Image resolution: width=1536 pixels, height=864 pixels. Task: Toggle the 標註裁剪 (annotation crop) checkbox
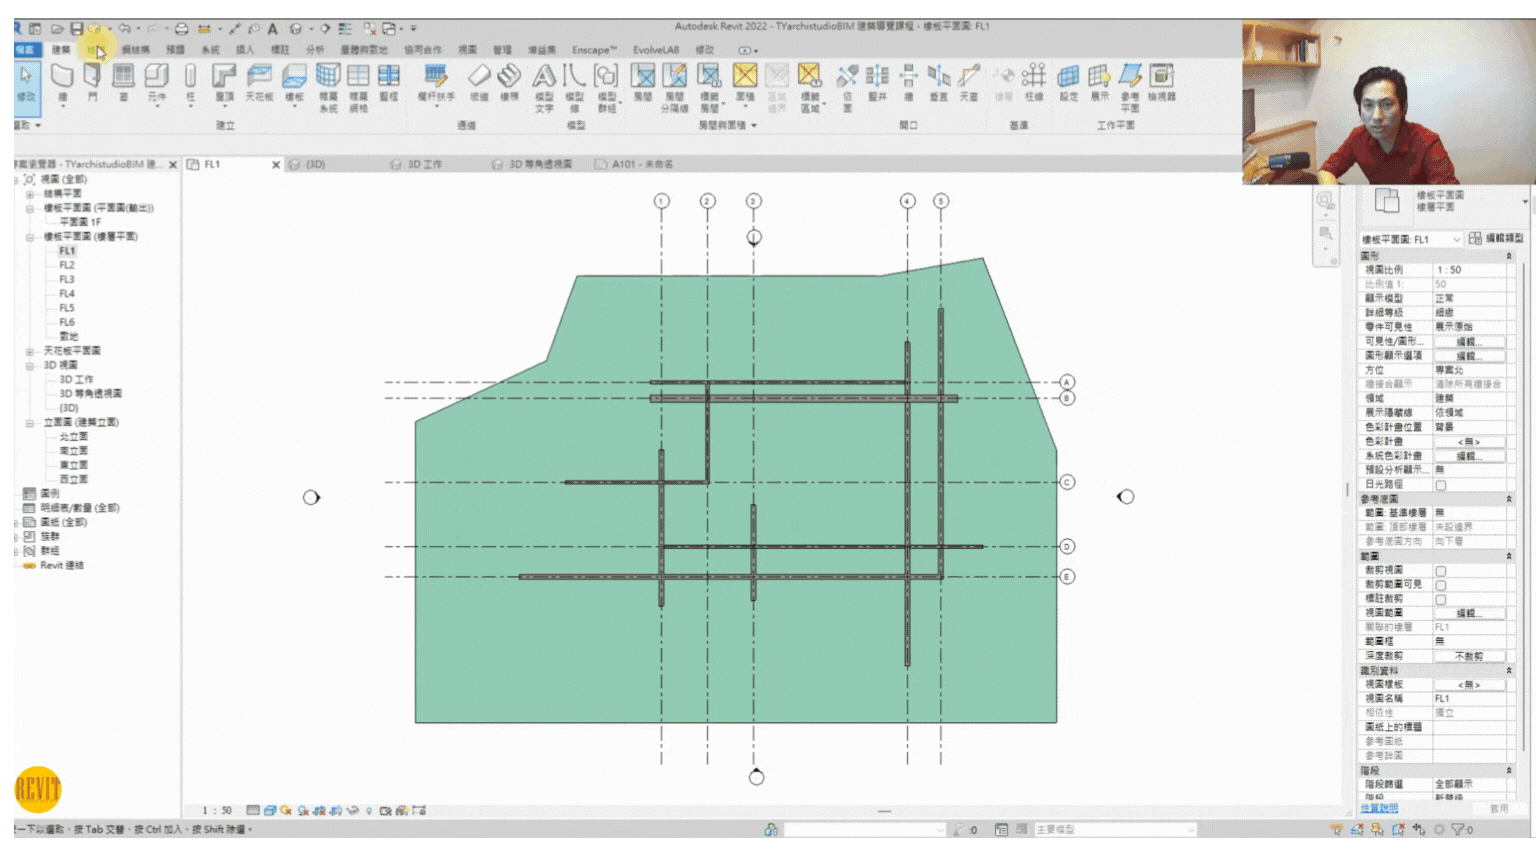point(1441,599)
